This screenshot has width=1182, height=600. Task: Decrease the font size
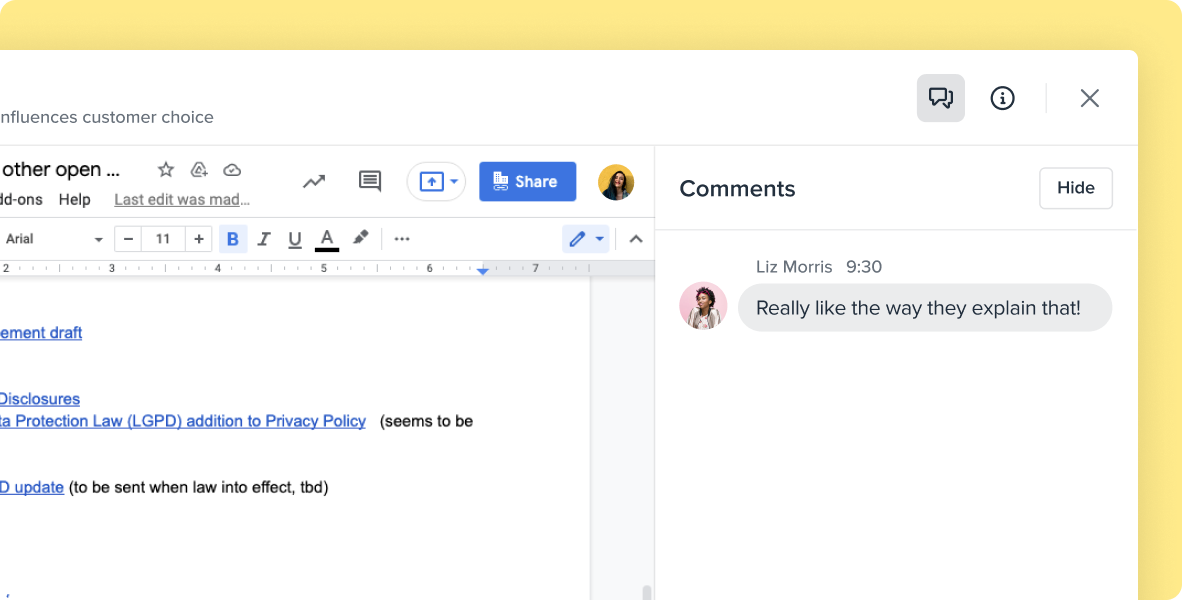coord(128,239)
